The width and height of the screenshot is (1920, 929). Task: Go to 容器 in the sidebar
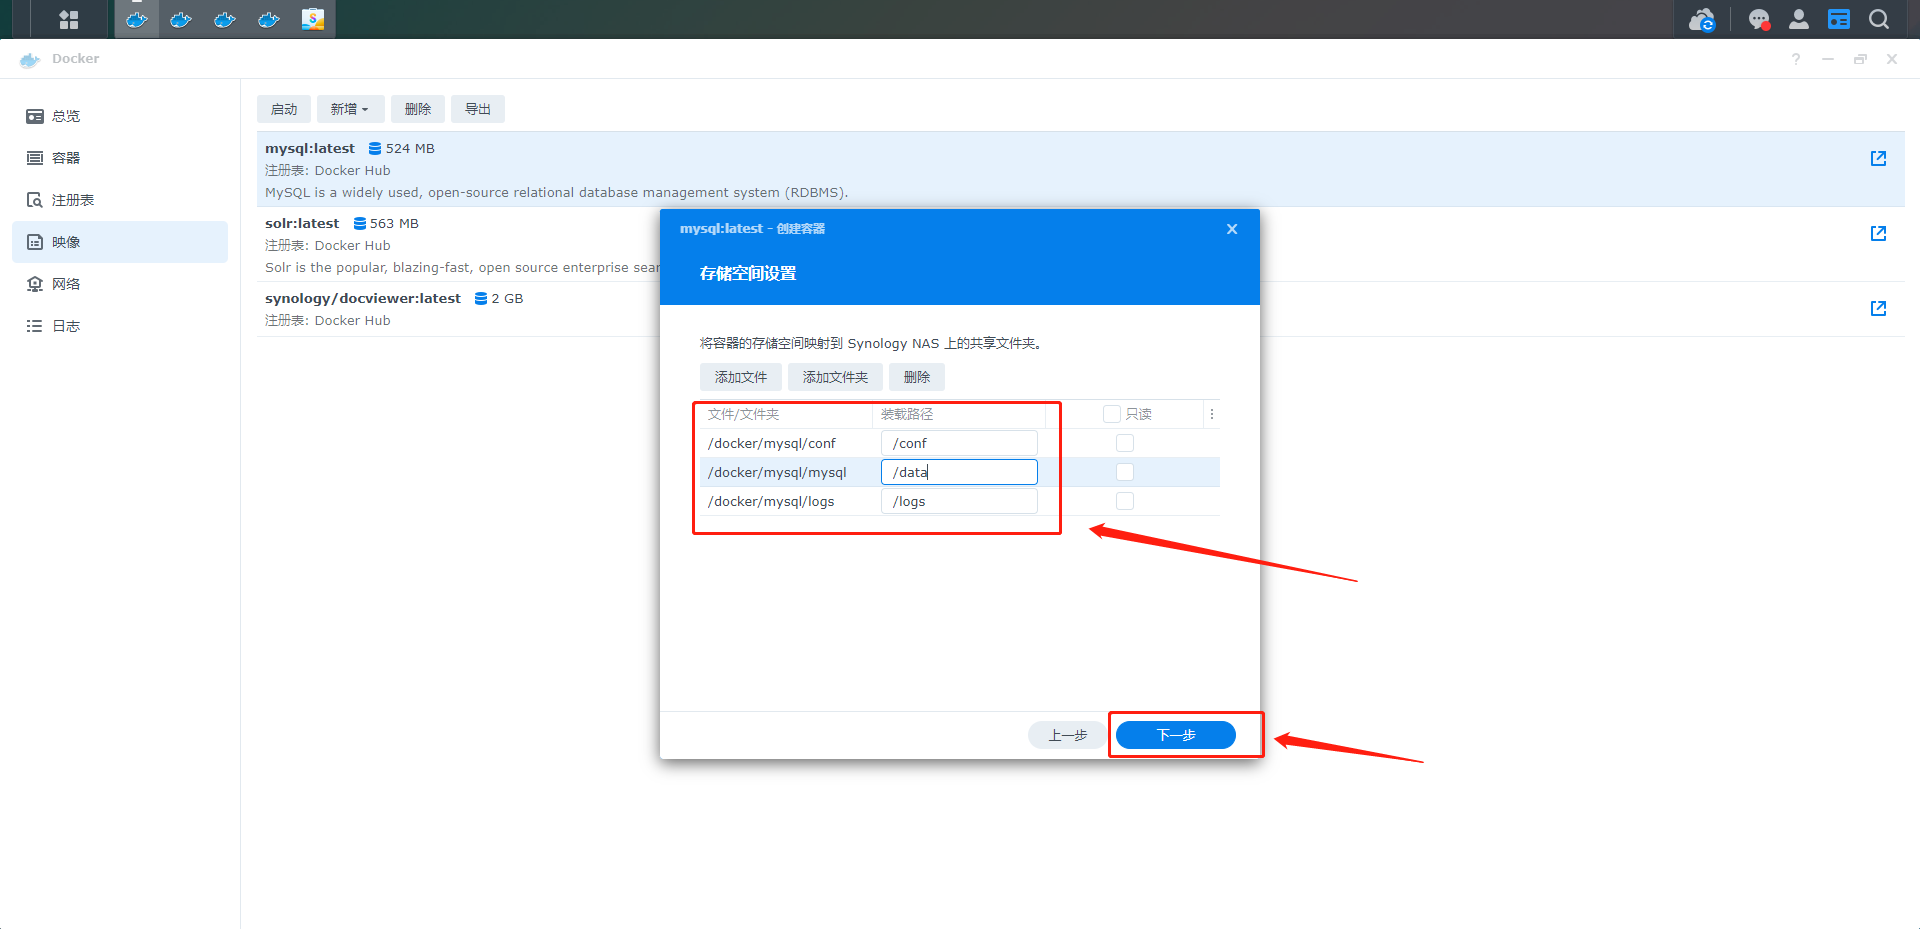click(x=120, y=158)
